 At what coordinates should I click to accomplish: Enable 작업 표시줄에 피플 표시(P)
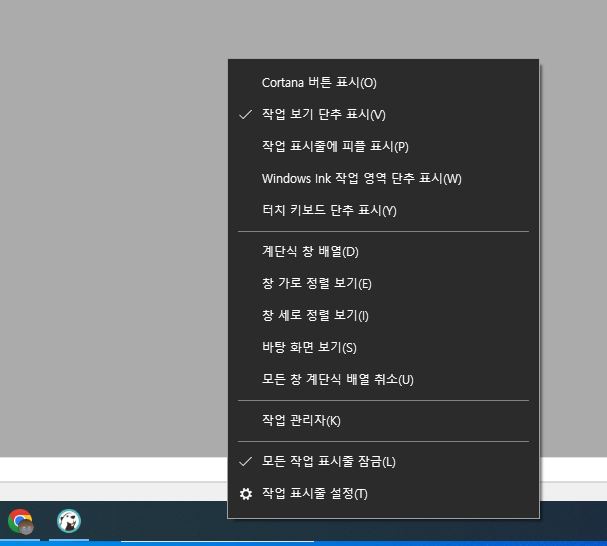pyautogui.click(x=383, y=146)
